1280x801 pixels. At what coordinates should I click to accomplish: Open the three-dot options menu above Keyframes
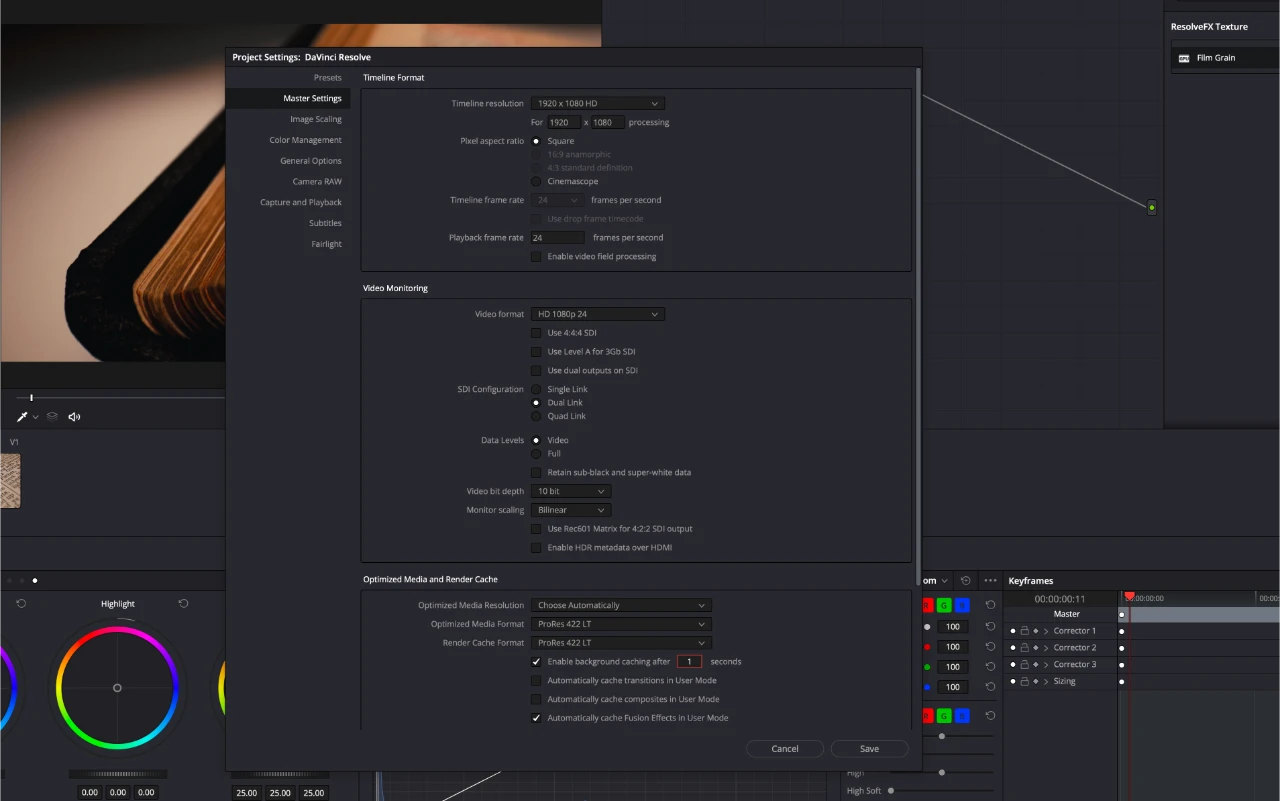(x=990, y=580)
